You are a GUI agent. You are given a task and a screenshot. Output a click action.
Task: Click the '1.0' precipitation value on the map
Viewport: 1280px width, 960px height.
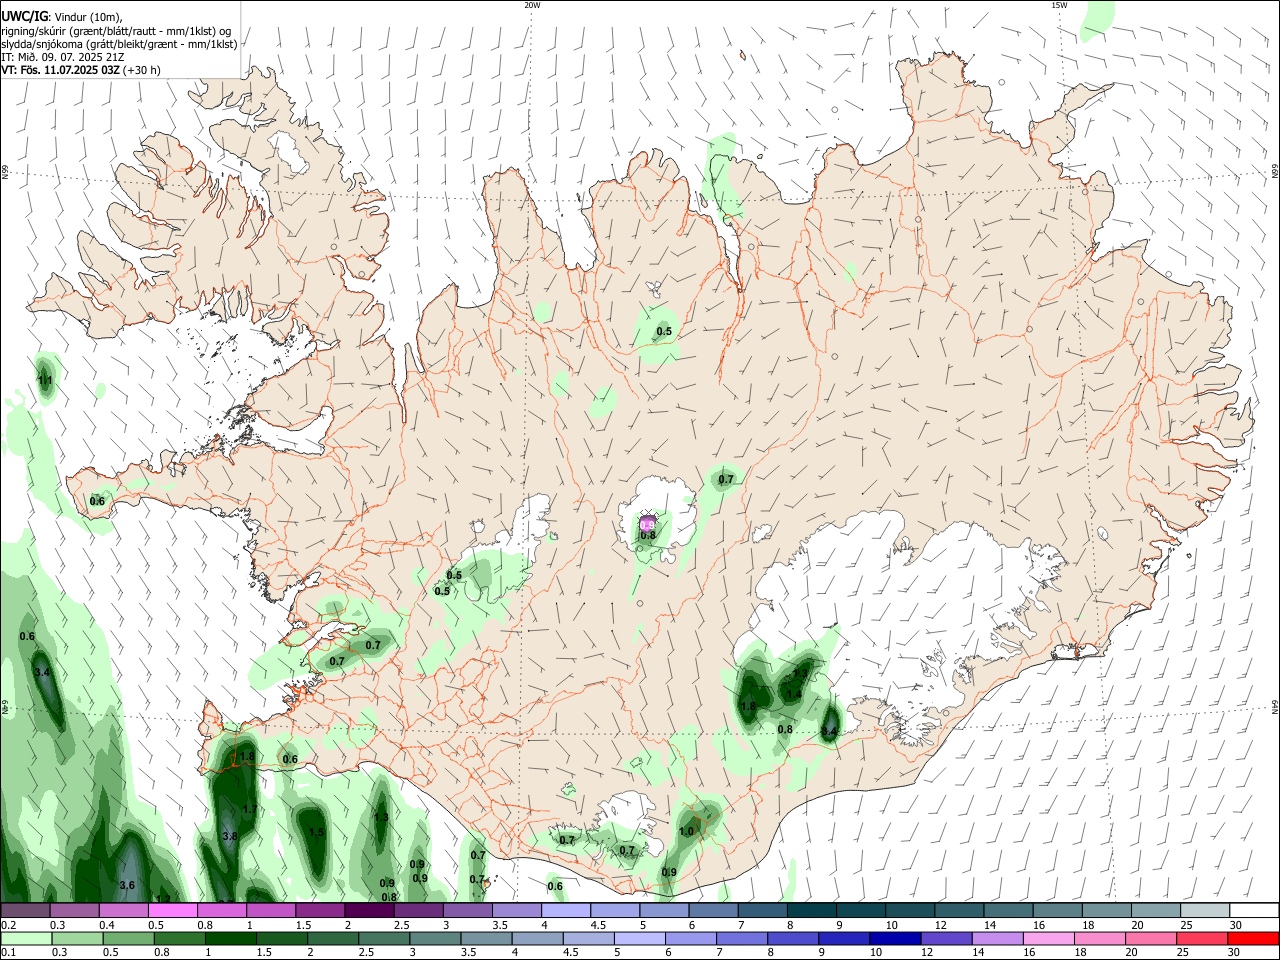tap(686, 831)
